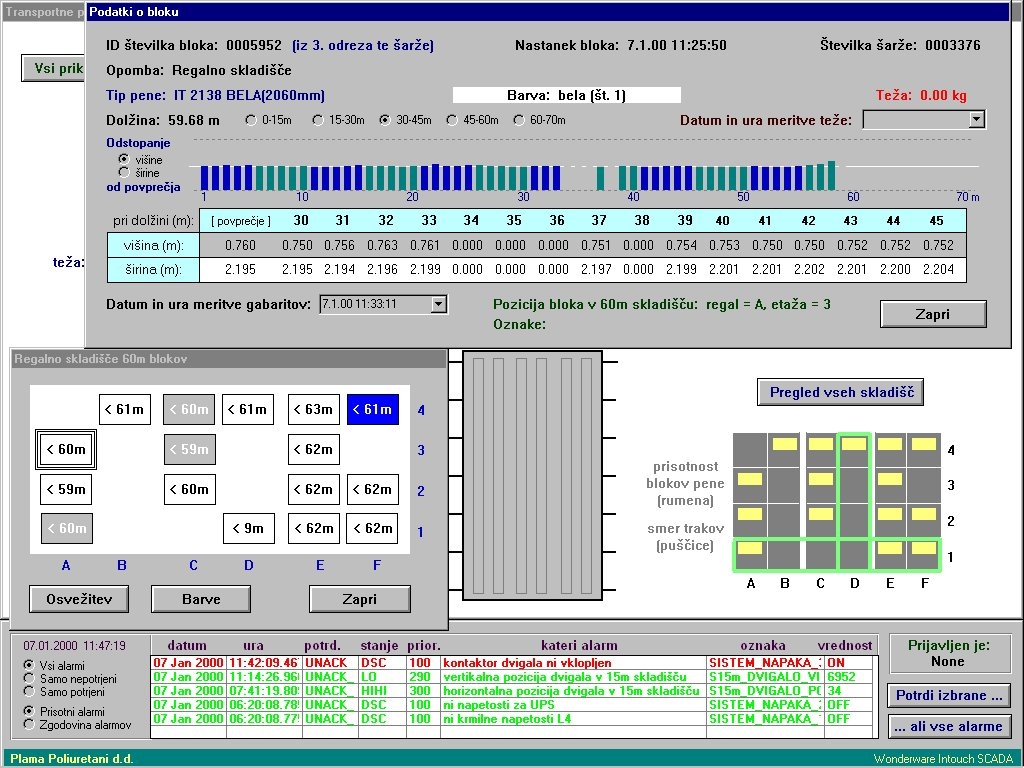Click yellow block indicator in overview cell A3
The height and width of the screenshot is (768, 1024).
tap(749, 479)
